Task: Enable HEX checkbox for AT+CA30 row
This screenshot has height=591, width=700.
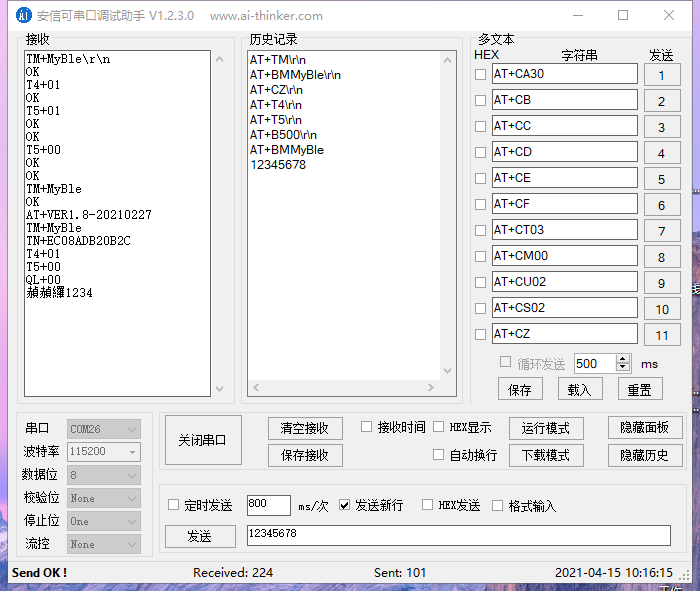Action: point(480,74)
